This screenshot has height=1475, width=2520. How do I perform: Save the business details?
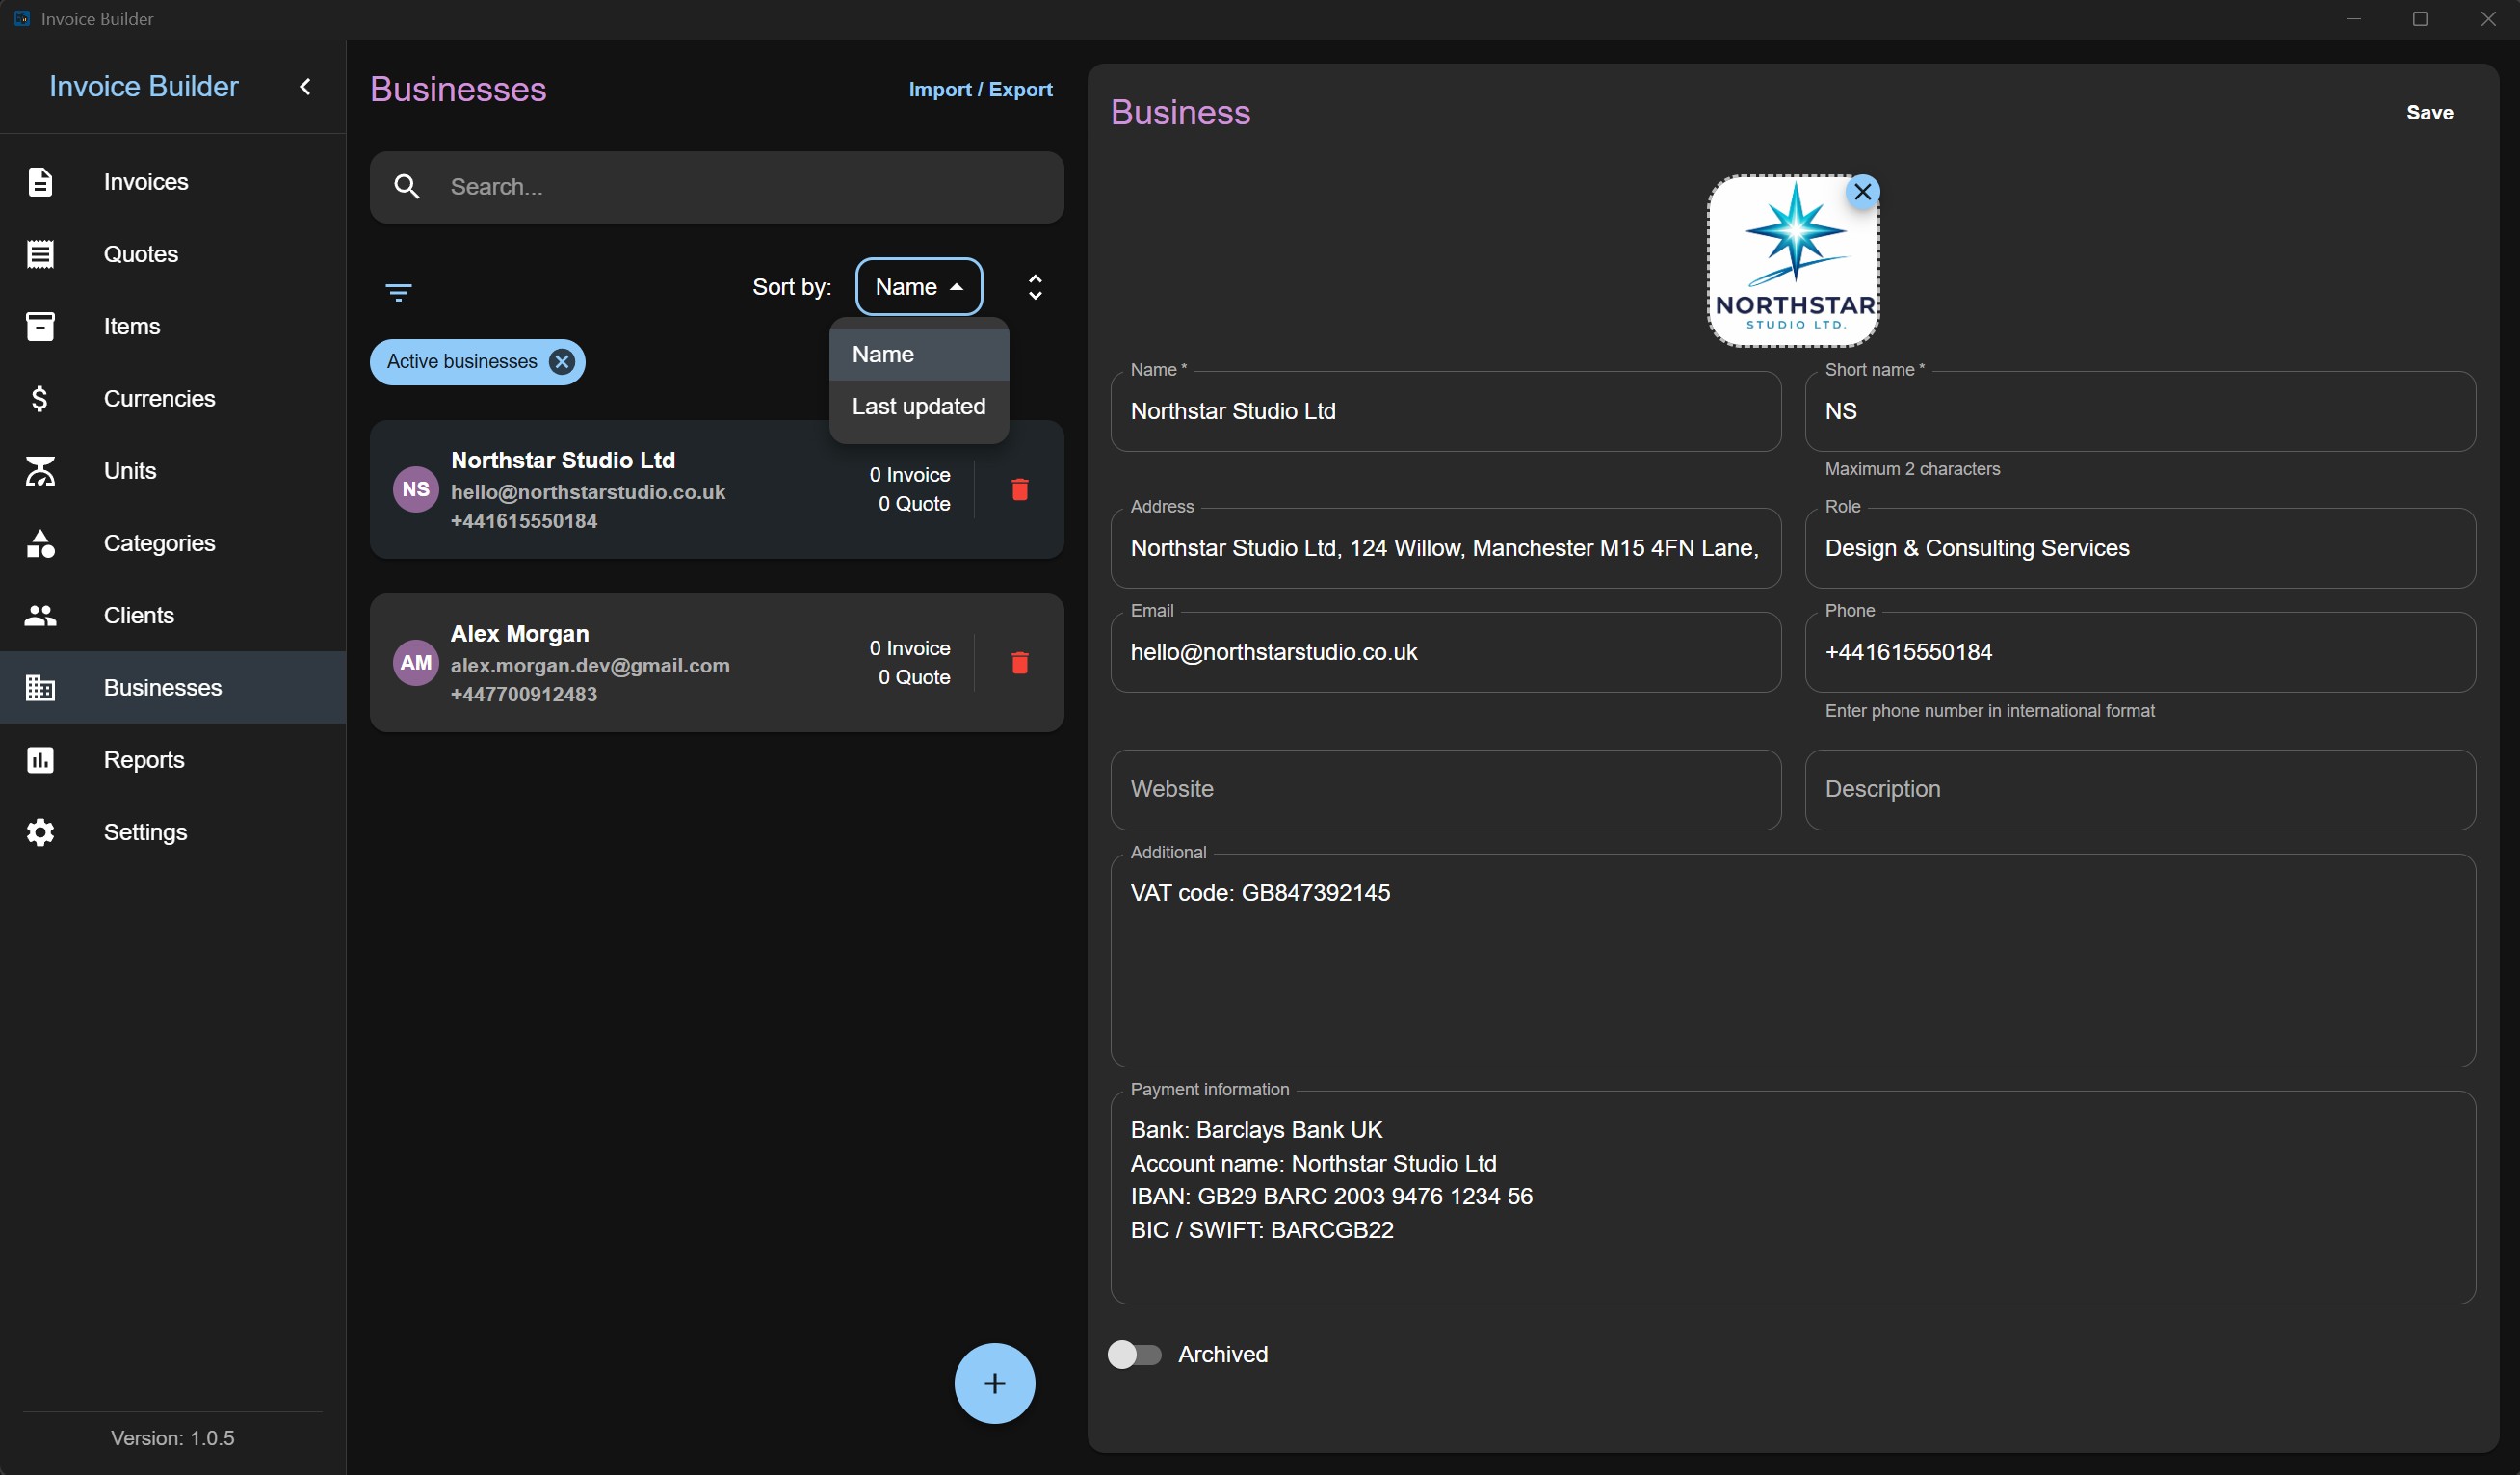coord(2429,113)
